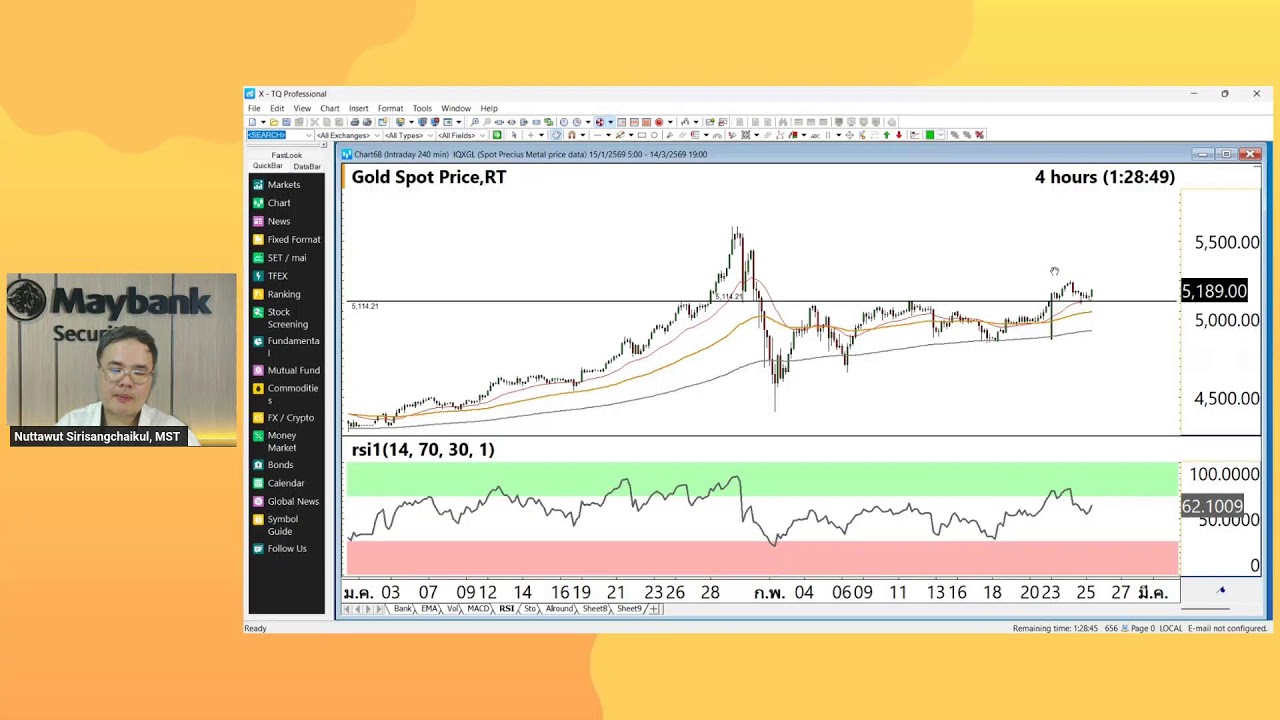
Task: Open the Chart section in the sidebar
Action: (x=272, y=203)
